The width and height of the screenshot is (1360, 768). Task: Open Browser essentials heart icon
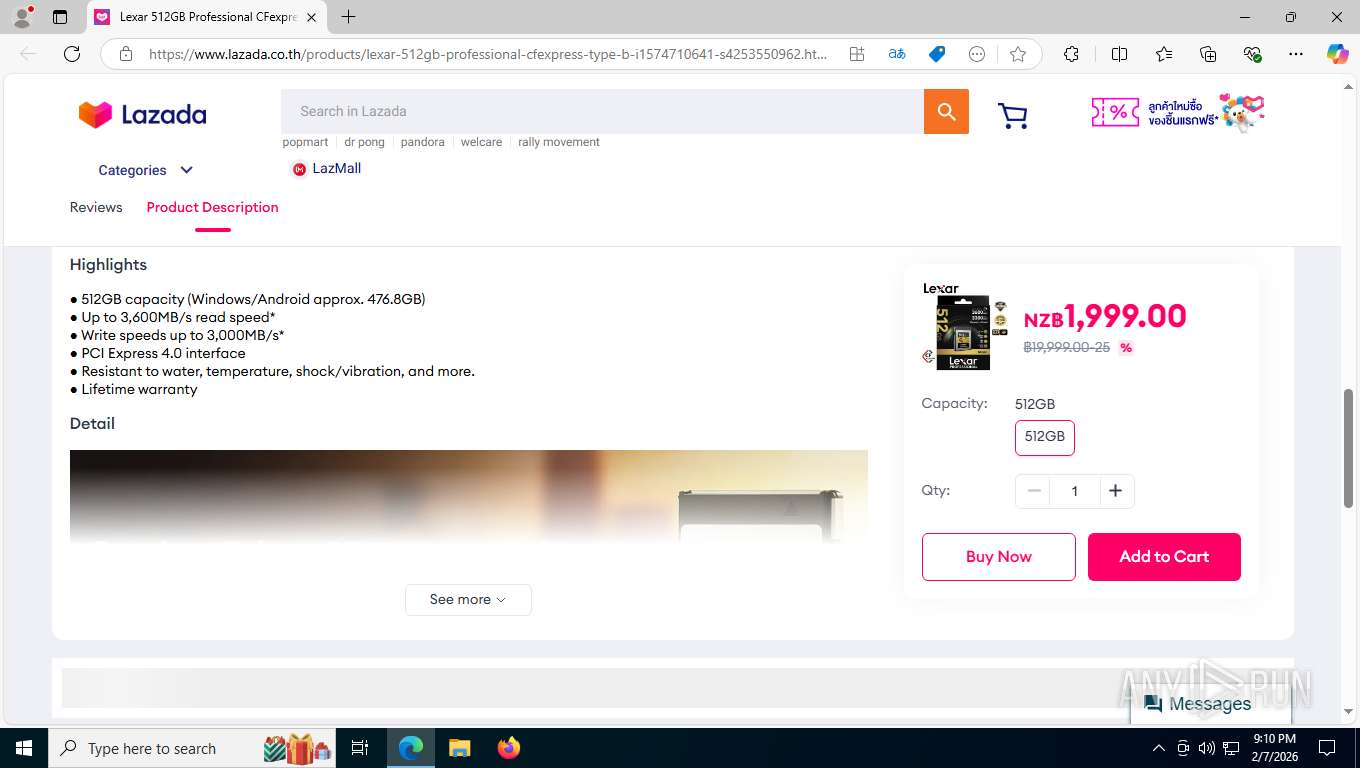[1252, 54]
